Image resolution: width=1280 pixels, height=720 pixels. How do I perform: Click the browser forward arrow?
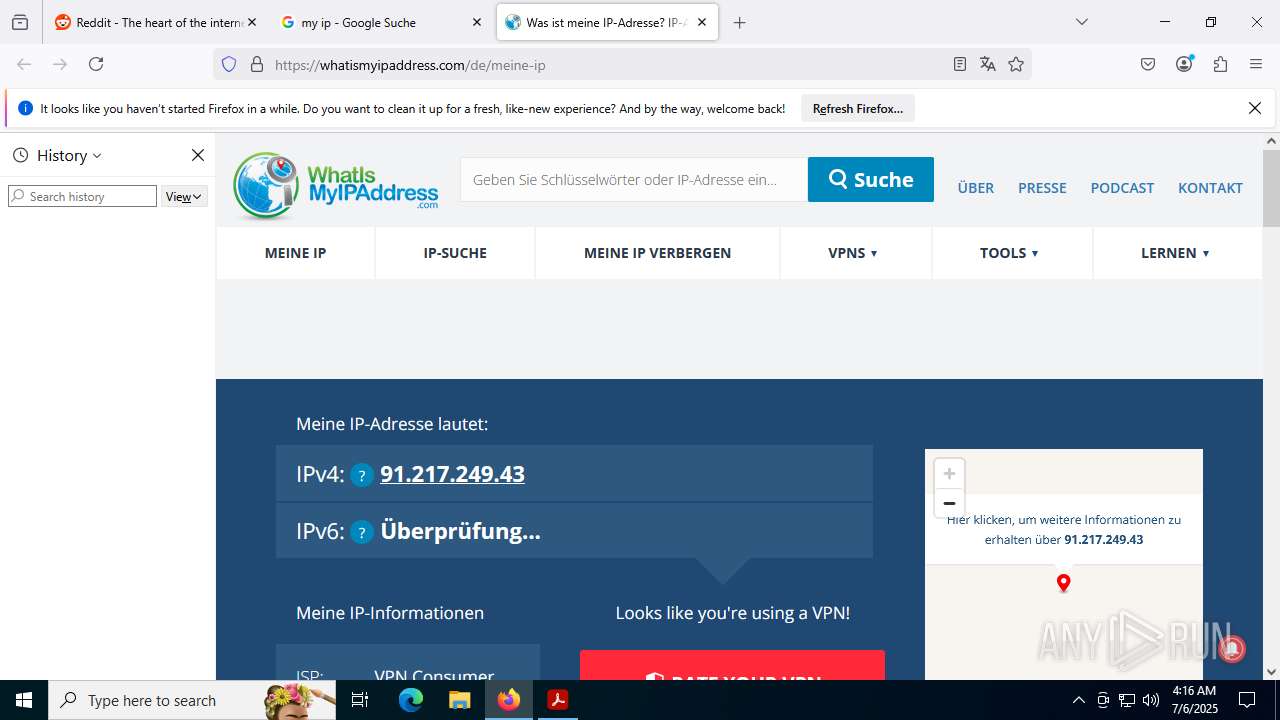pyautogui.click(x=60, y=64)
